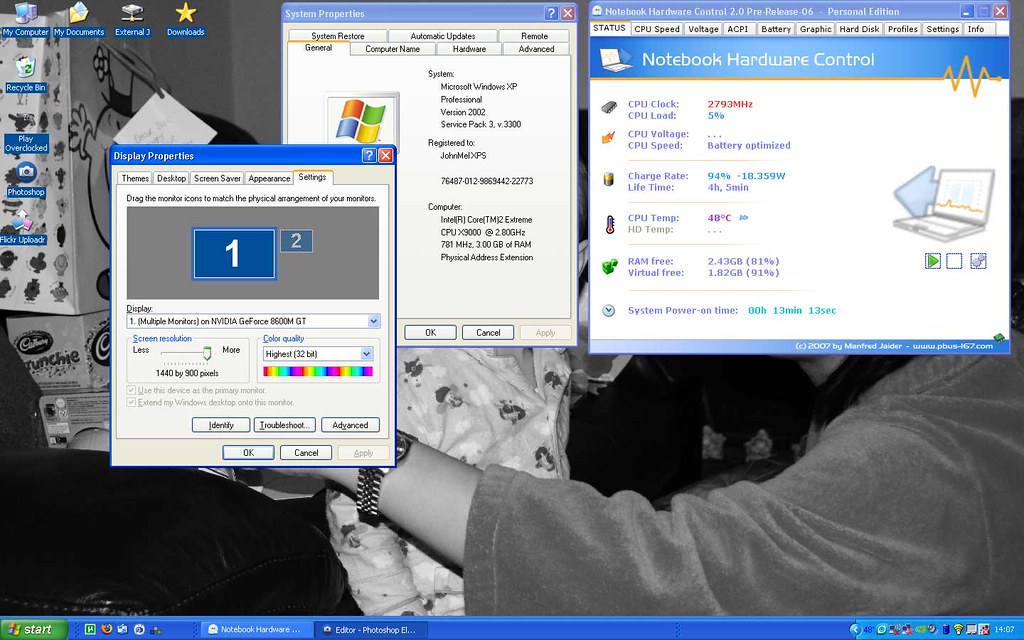Screen dimensions: 1024x640
Task: Switch to the Hardware tab in System Properties
Action: click(x=470, y=49)
